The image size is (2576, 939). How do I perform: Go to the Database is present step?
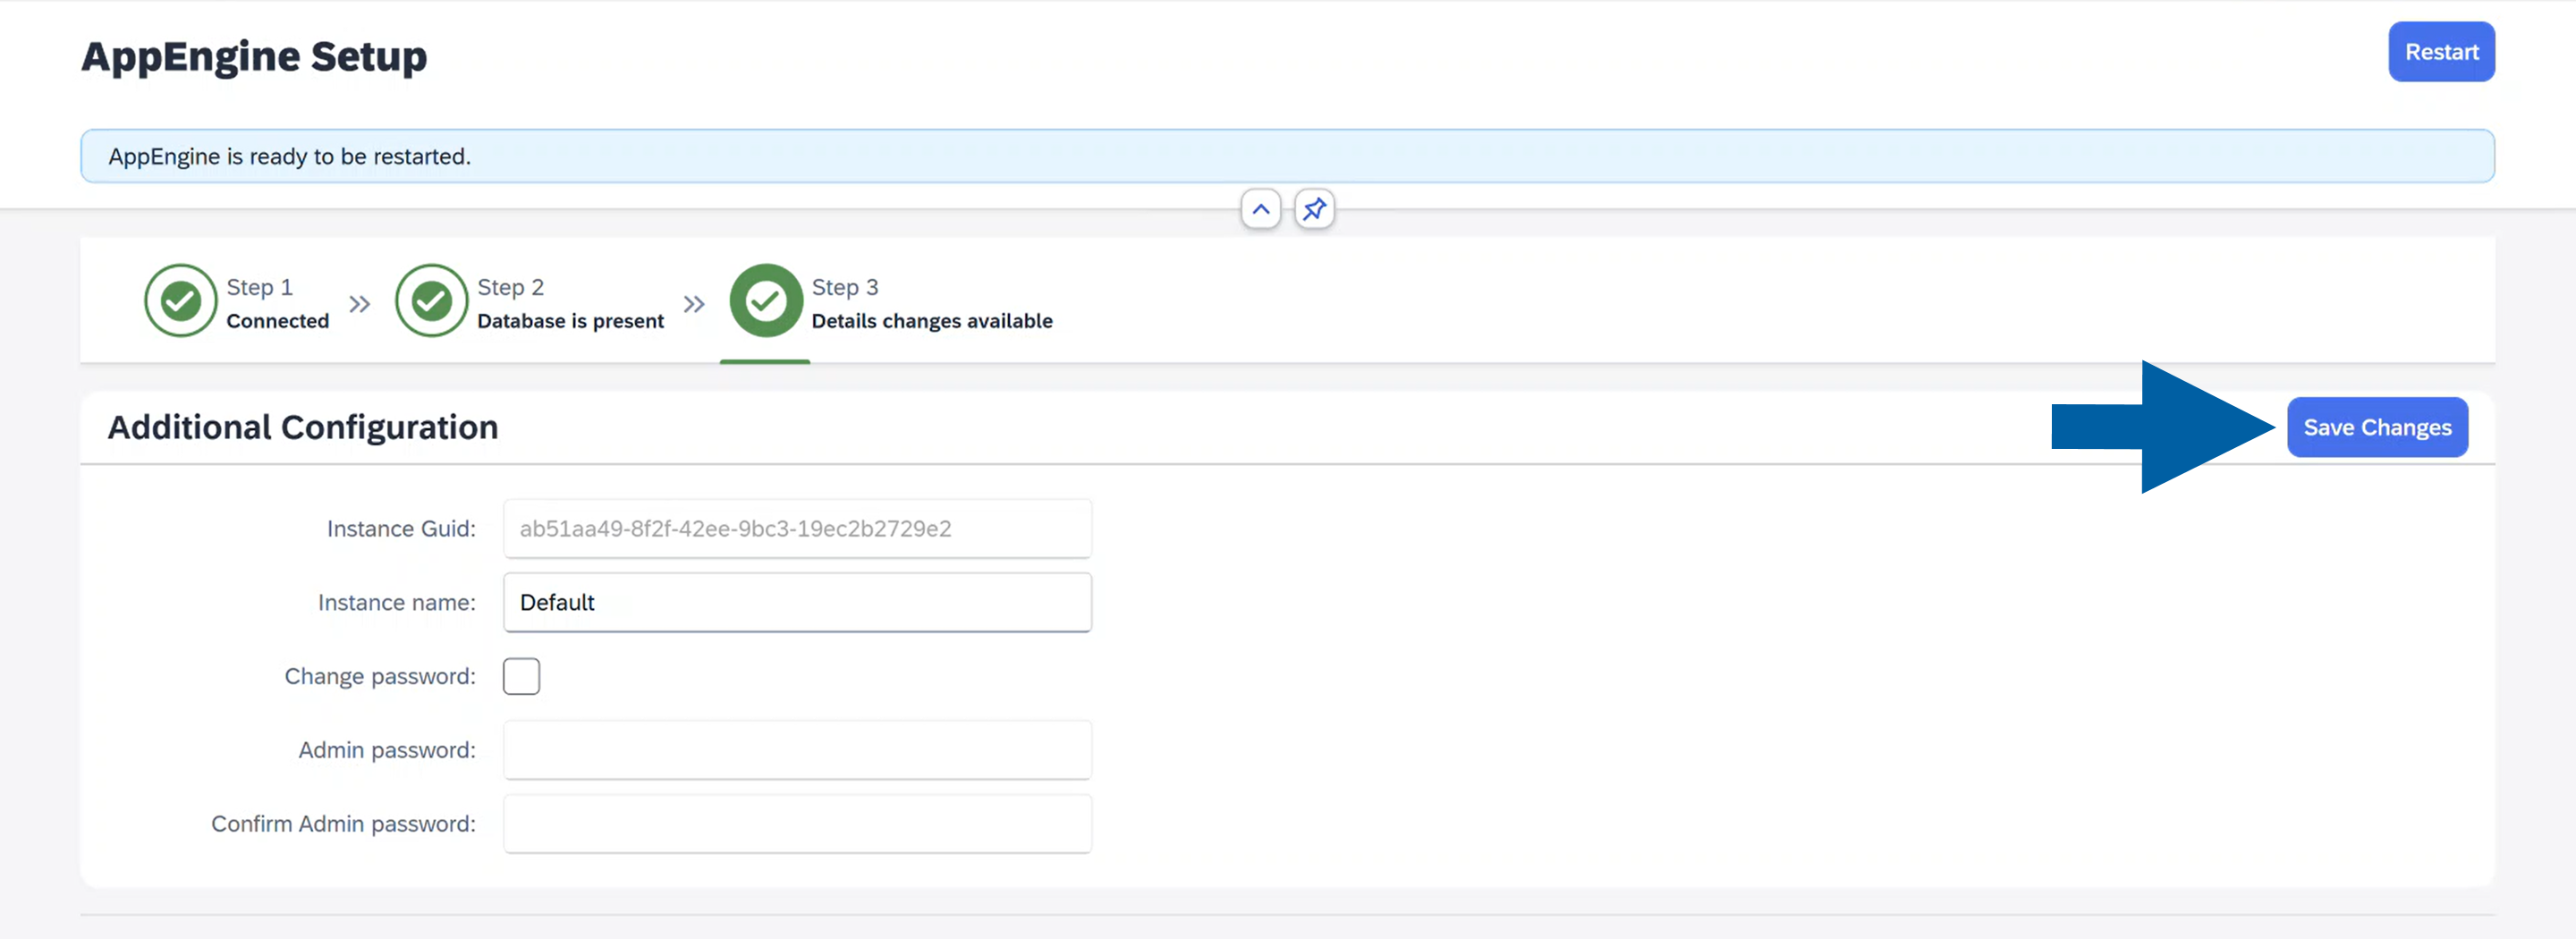pos(570,321)
